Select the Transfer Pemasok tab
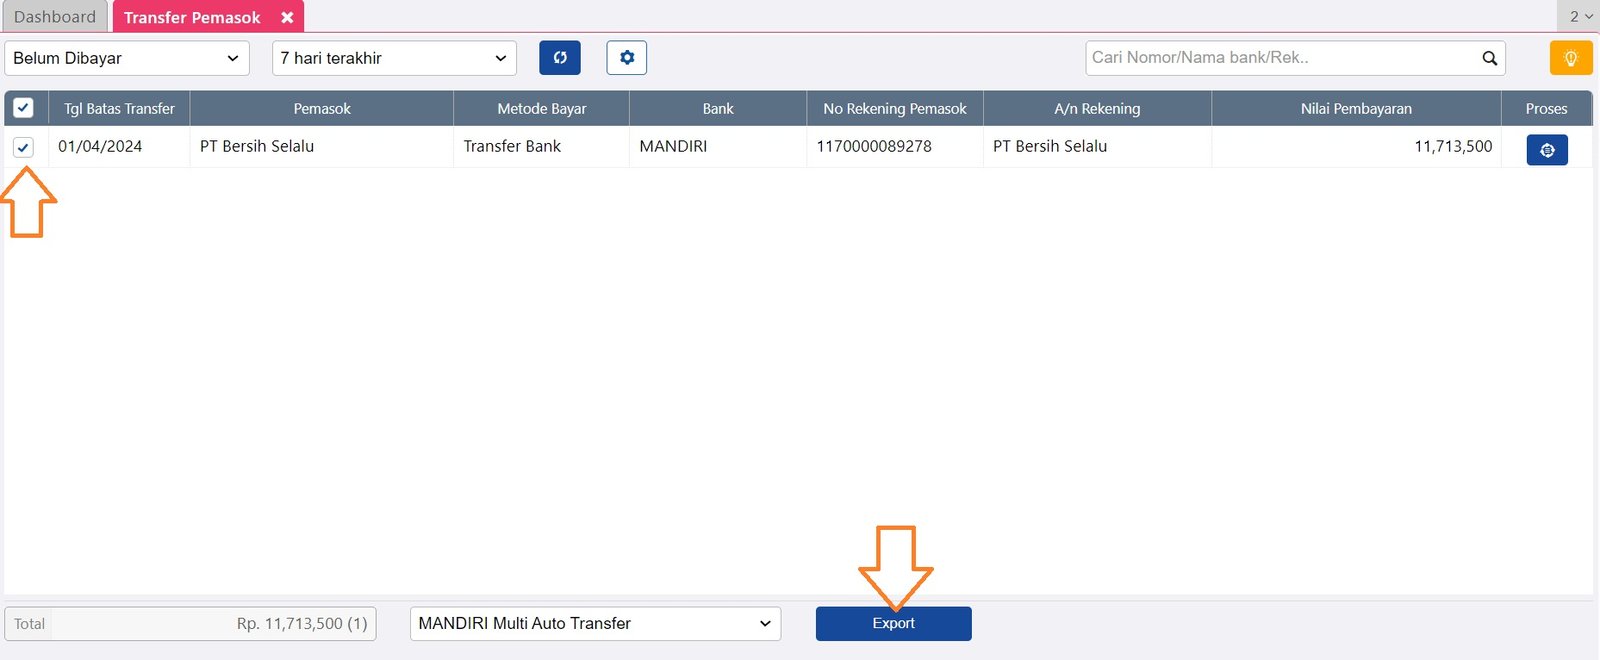This screenshot has width=1600, height=660. click(192, 18)
